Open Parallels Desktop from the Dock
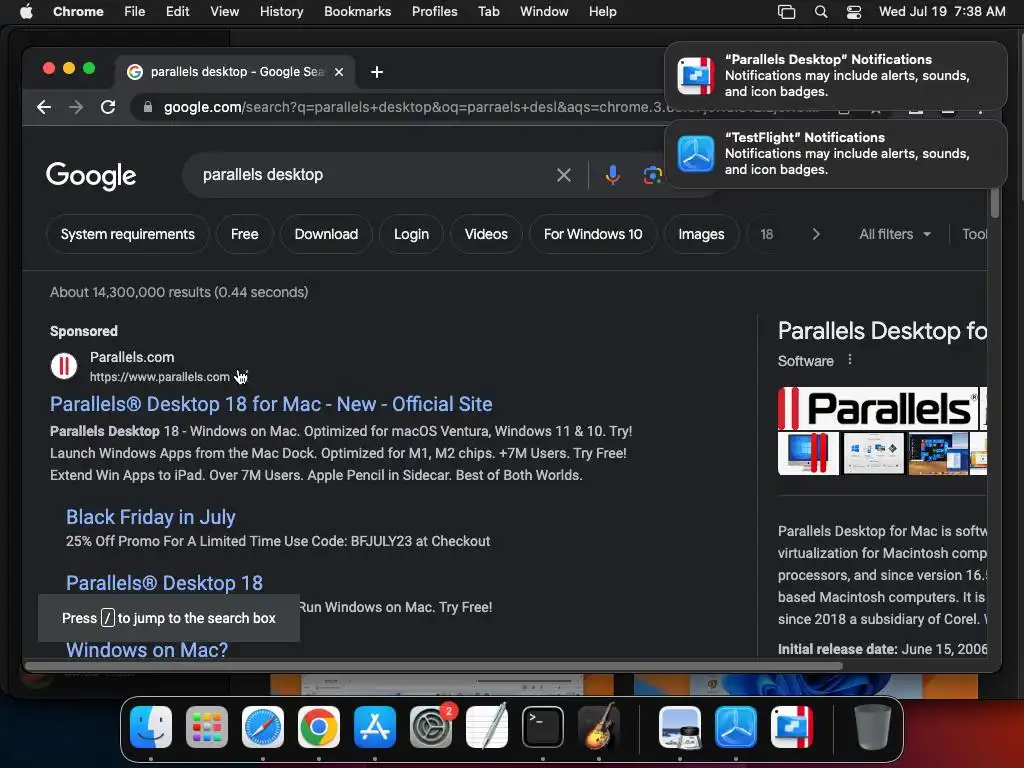This screenshot has width=1024, height=768. click(792, 727)
